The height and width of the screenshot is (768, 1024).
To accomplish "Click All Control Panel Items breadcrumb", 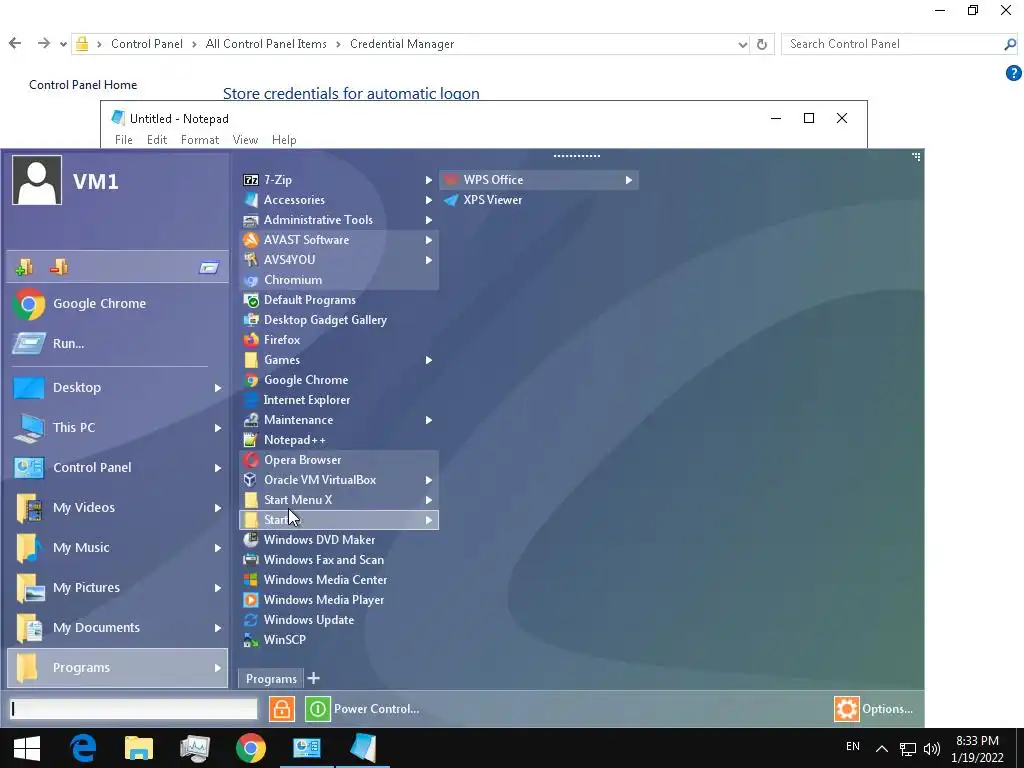I will (x=266, y=44).
